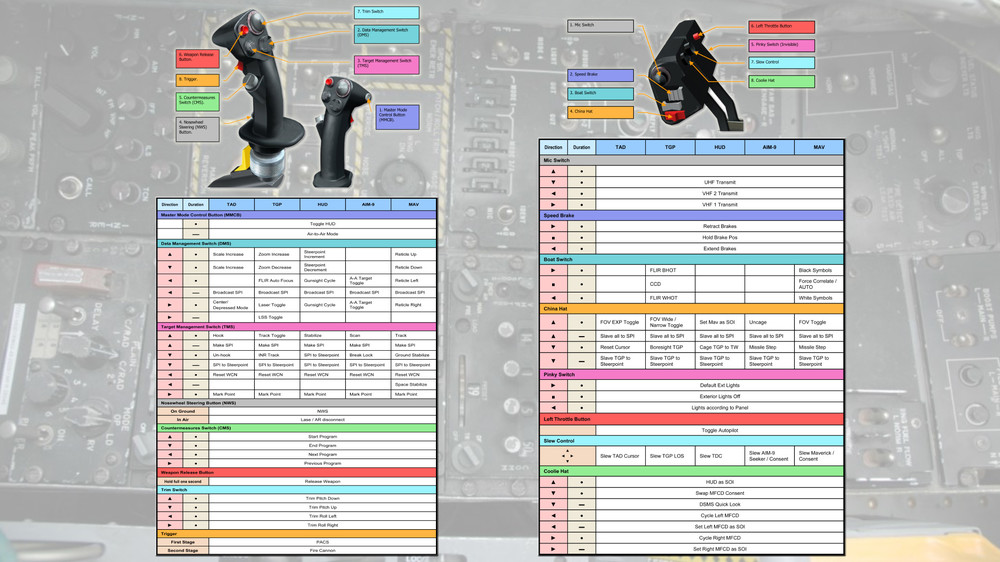Click the '2. Data Management Switch (DMS)' callout label

(386, 34)
